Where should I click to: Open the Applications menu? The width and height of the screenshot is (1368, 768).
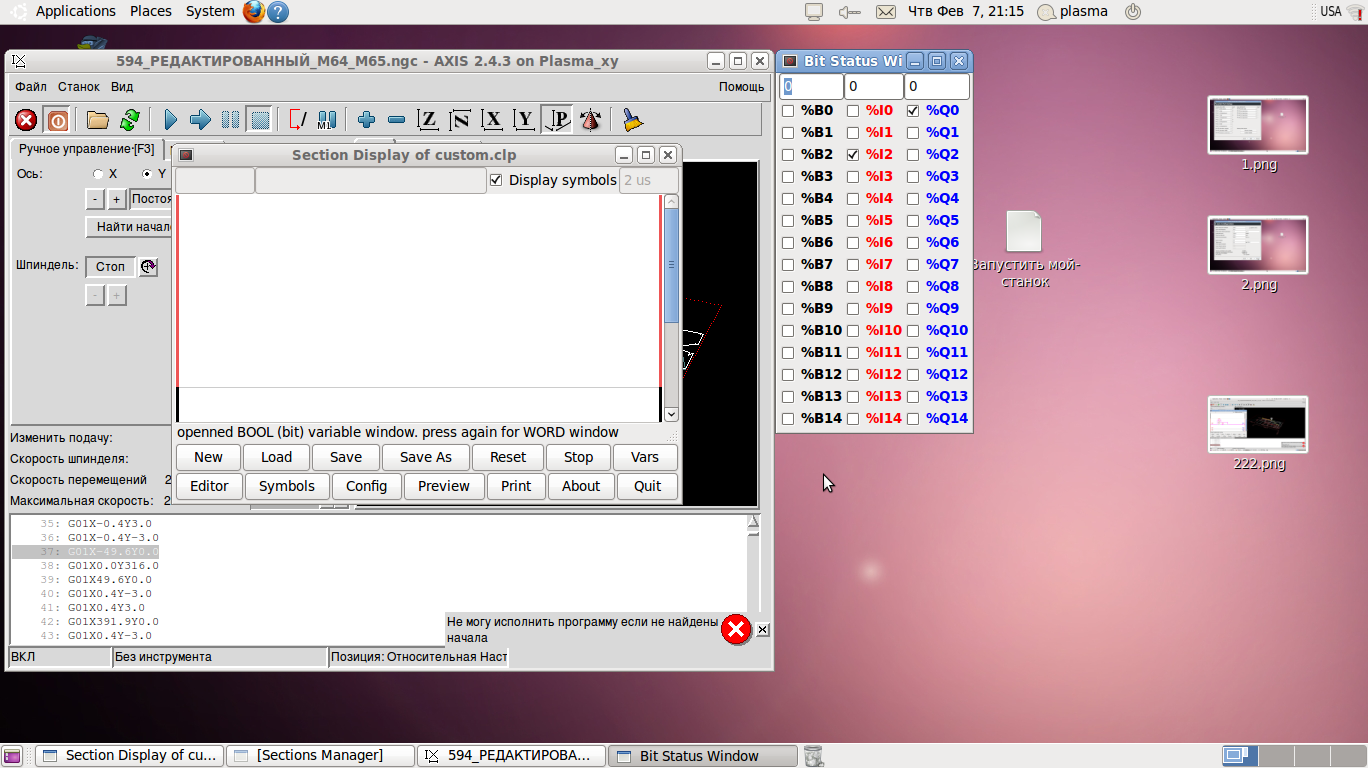point(76,11)
